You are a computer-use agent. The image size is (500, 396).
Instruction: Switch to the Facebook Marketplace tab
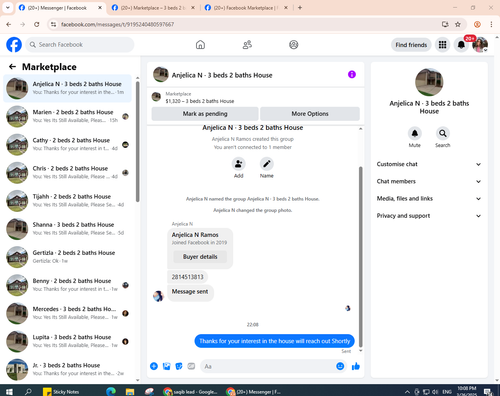coord(245,8)
